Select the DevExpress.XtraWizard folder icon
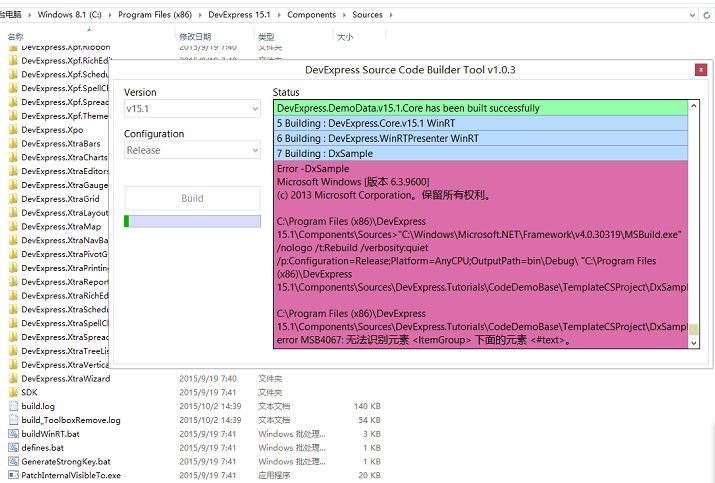This screenshot has height=483, width=715. point(13,378)
